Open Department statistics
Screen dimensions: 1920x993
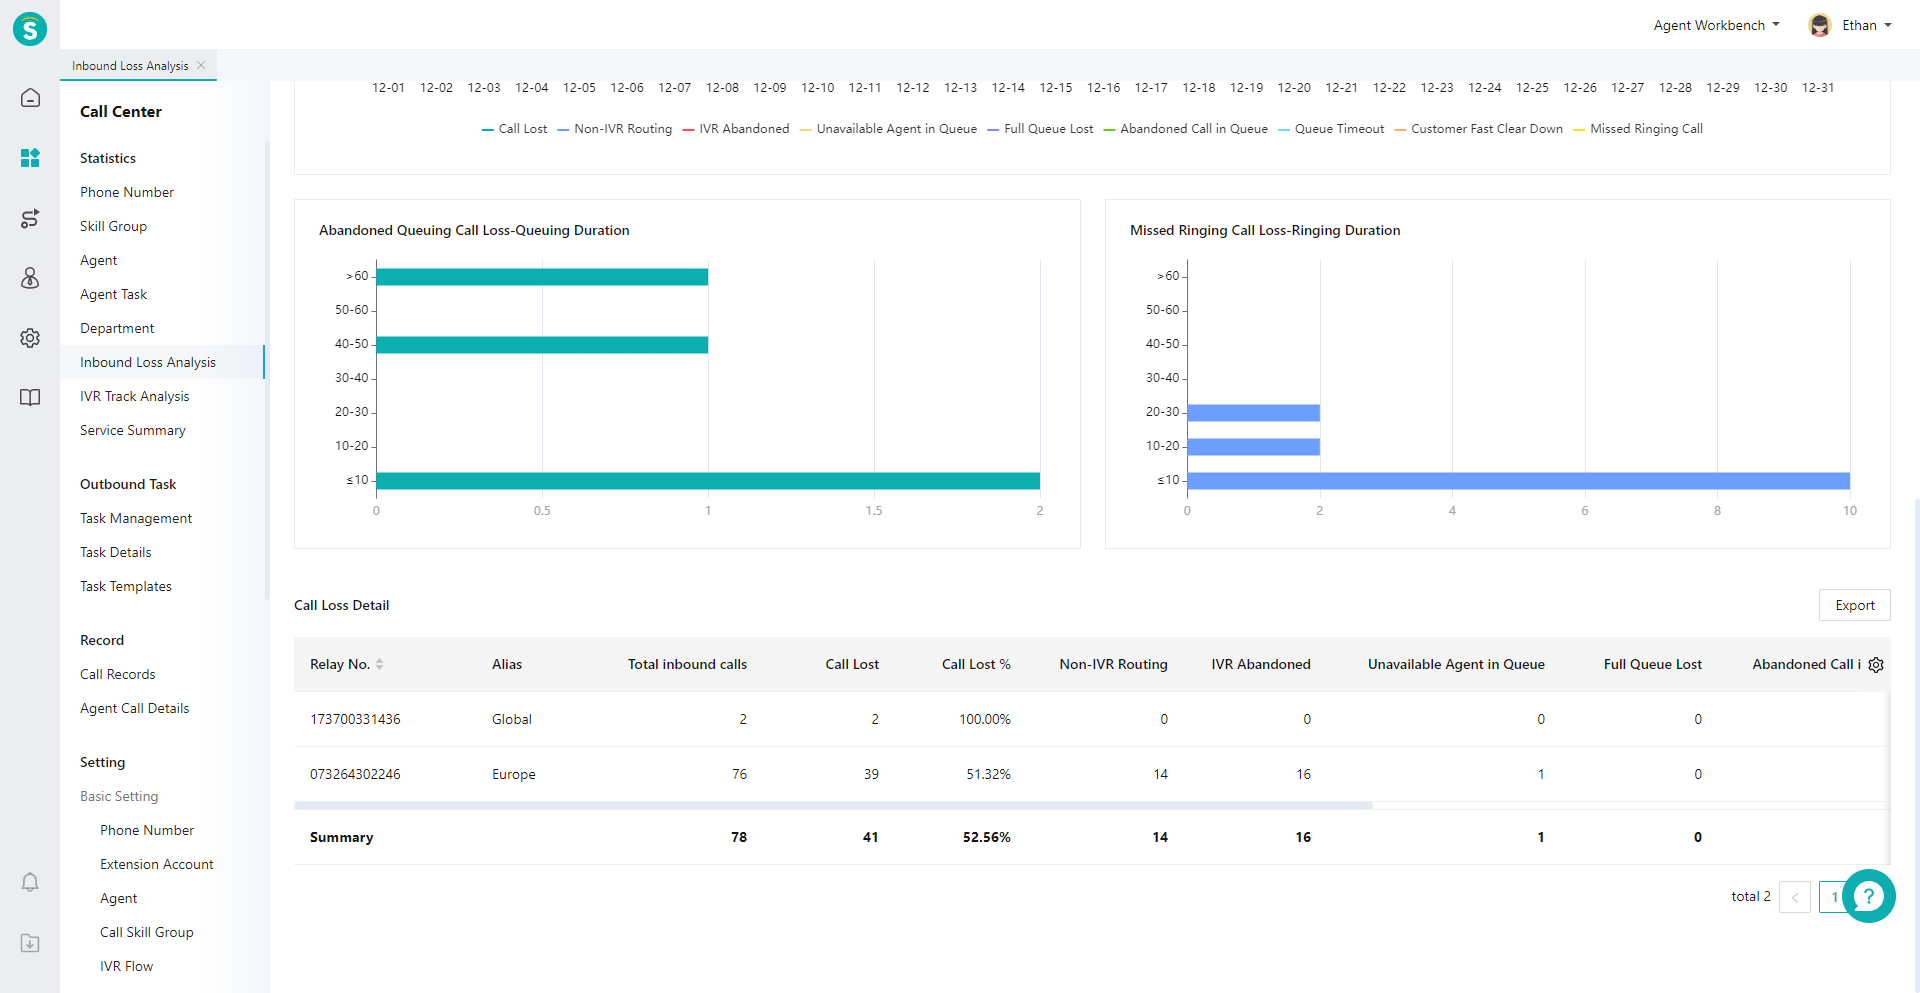(x=117, y=328)
